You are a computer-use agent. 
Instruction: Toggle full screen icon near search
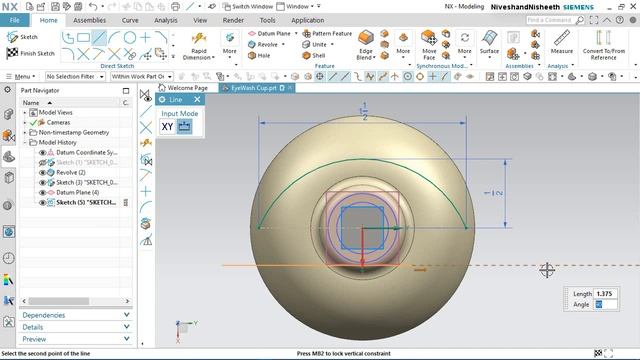pos(594,20)
